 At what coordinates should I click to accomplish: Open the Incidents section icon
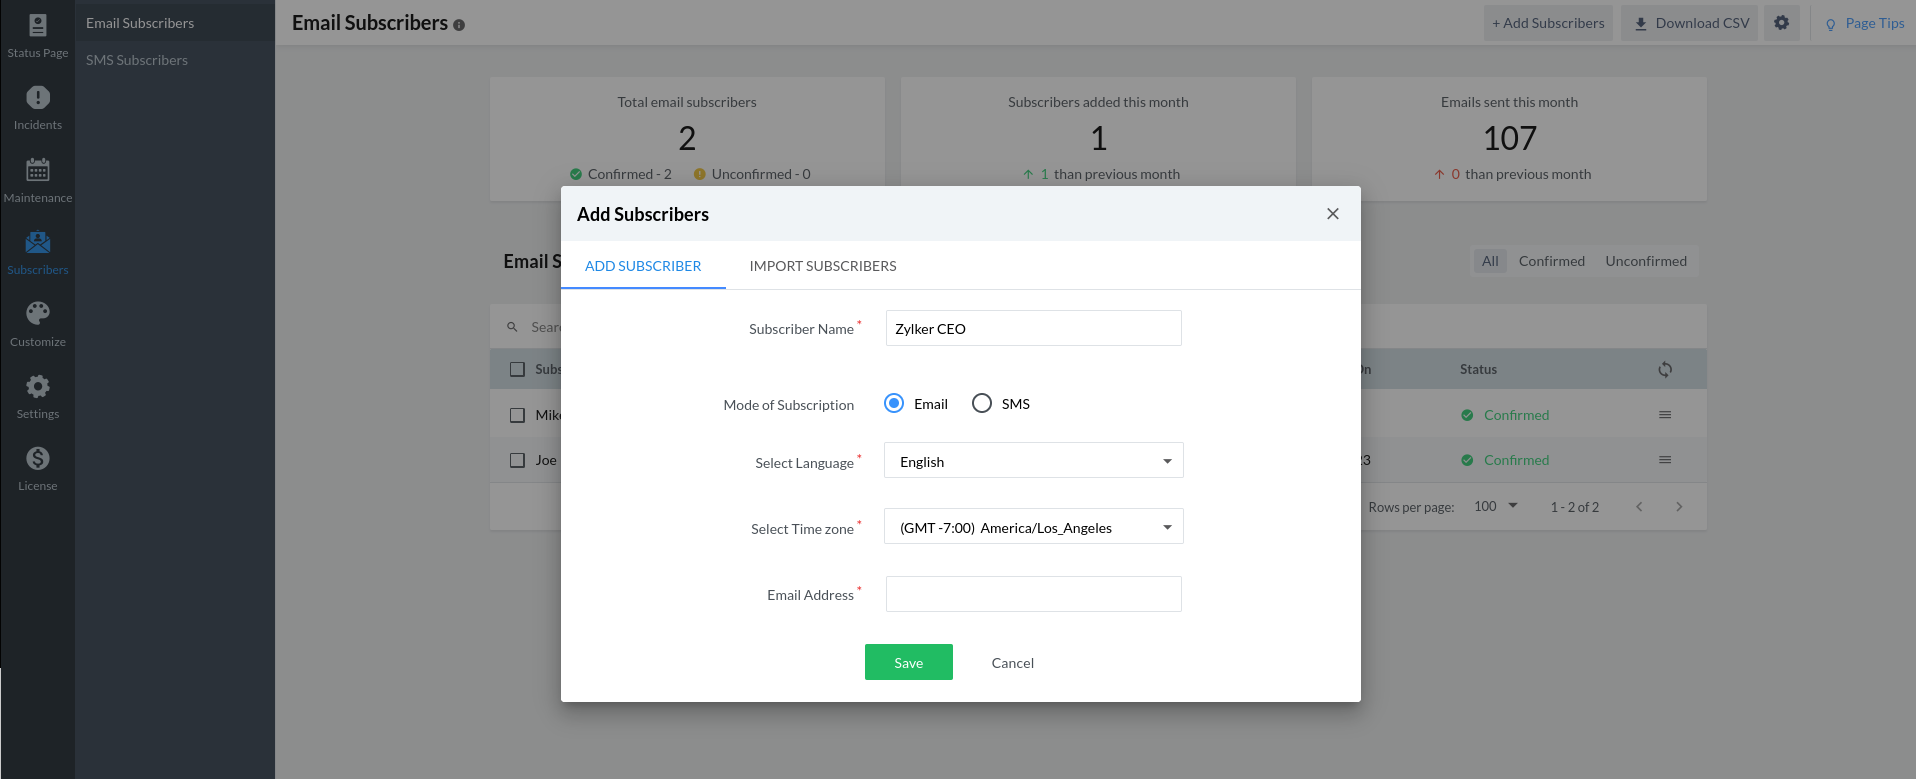(x=38, y=98)
